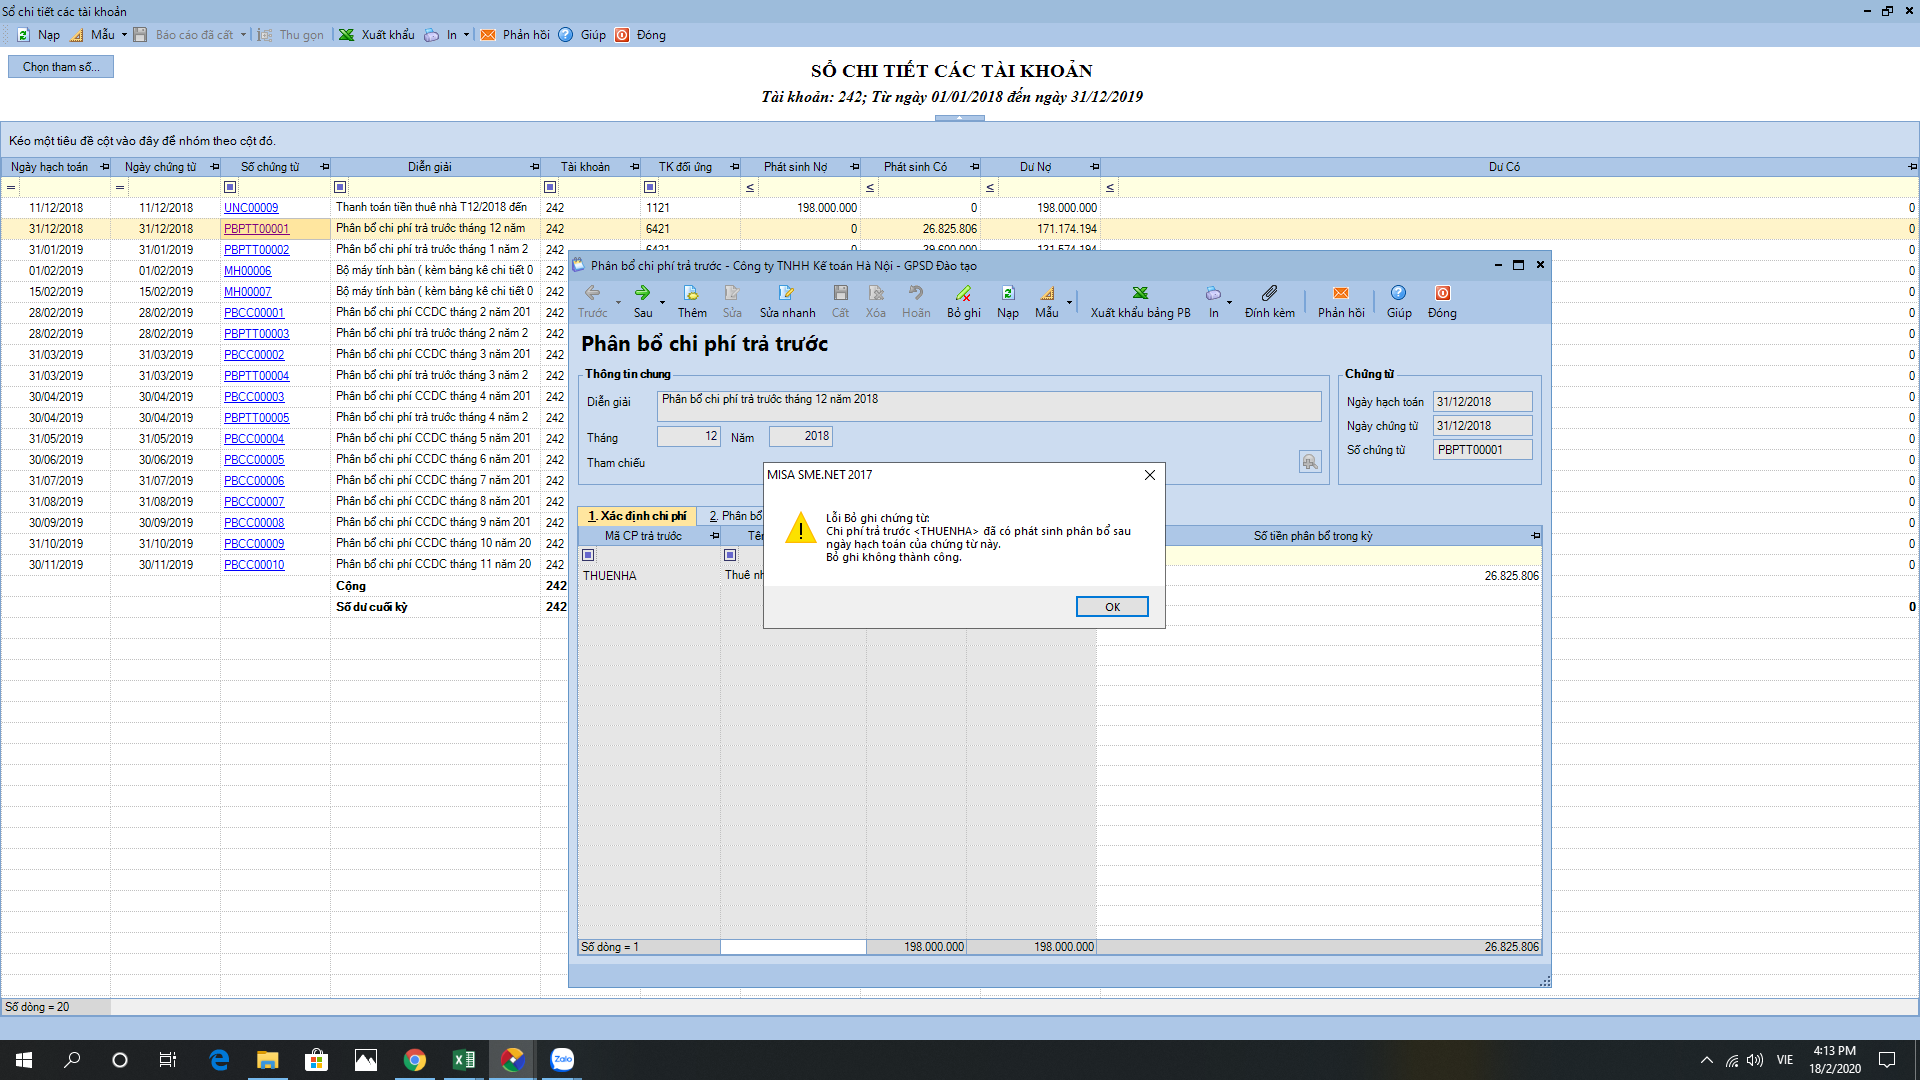Click the Chọn tham số button

[x=61, y=67]
